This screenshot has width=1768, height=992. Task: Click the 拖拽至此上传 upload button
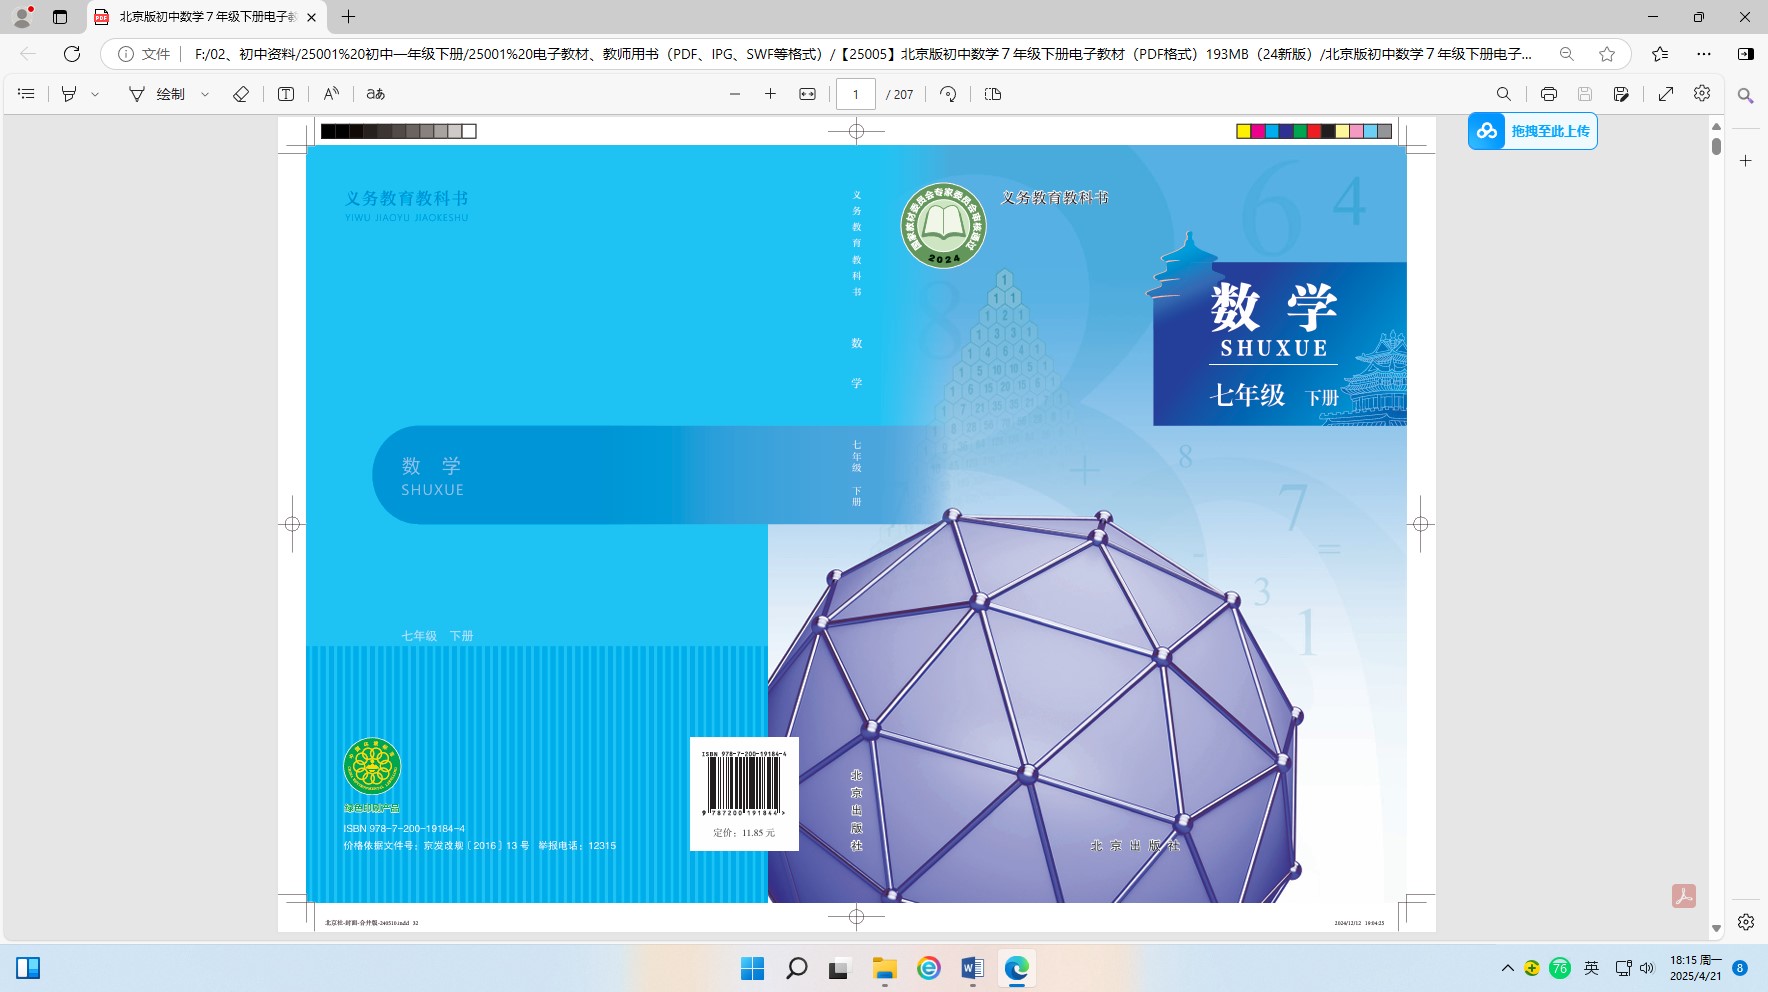pos(1533,131)
